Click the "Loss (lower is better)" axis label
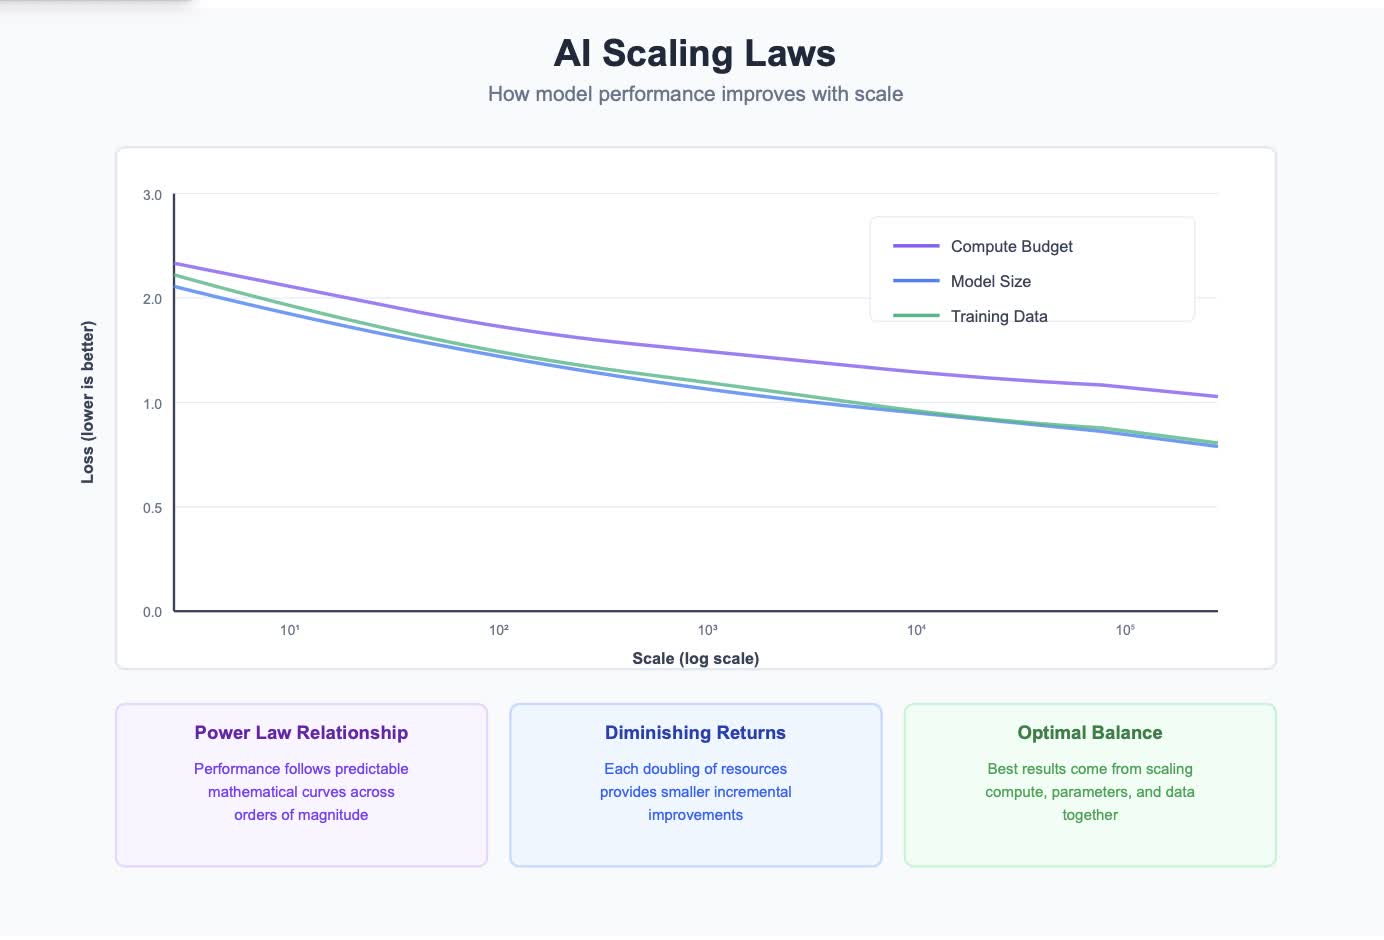 88,402
